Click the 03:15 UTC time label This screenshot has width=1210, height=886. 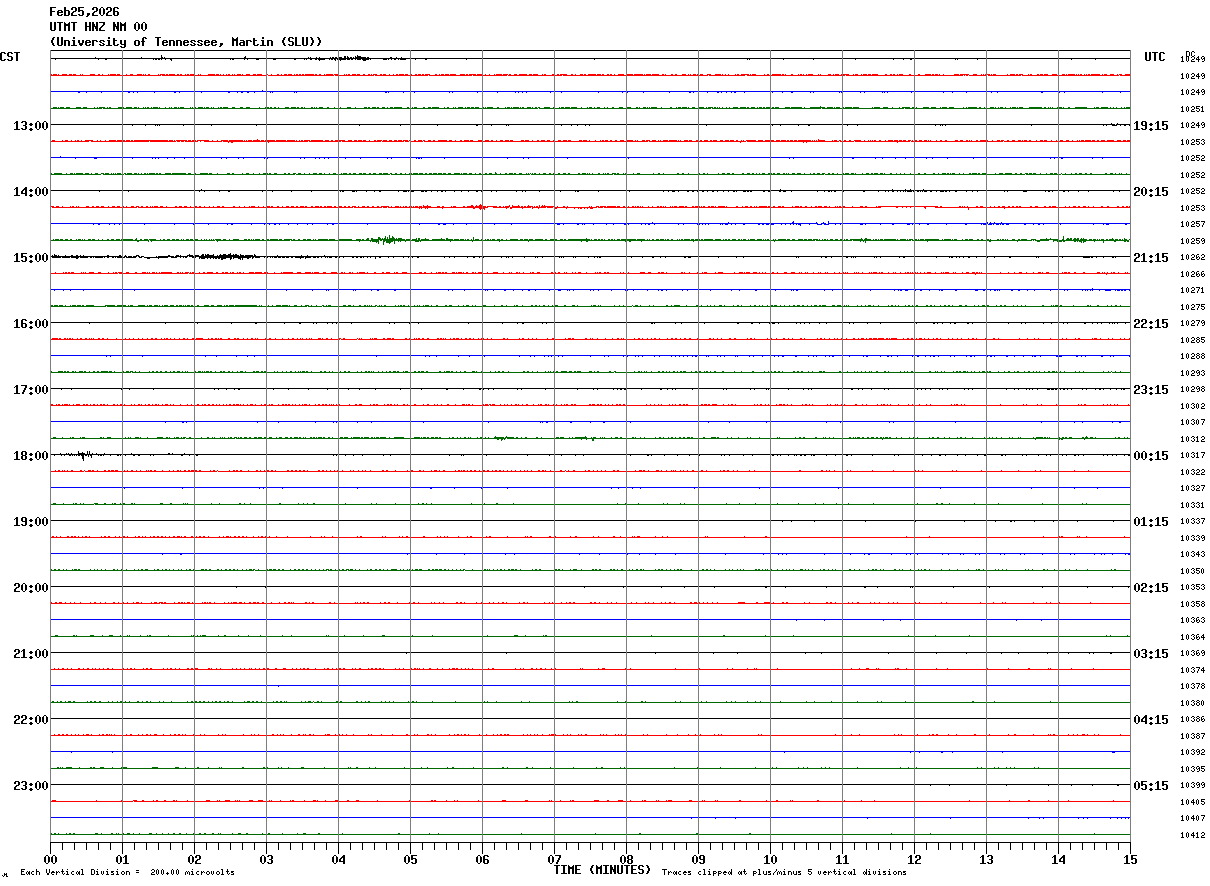1151,654
